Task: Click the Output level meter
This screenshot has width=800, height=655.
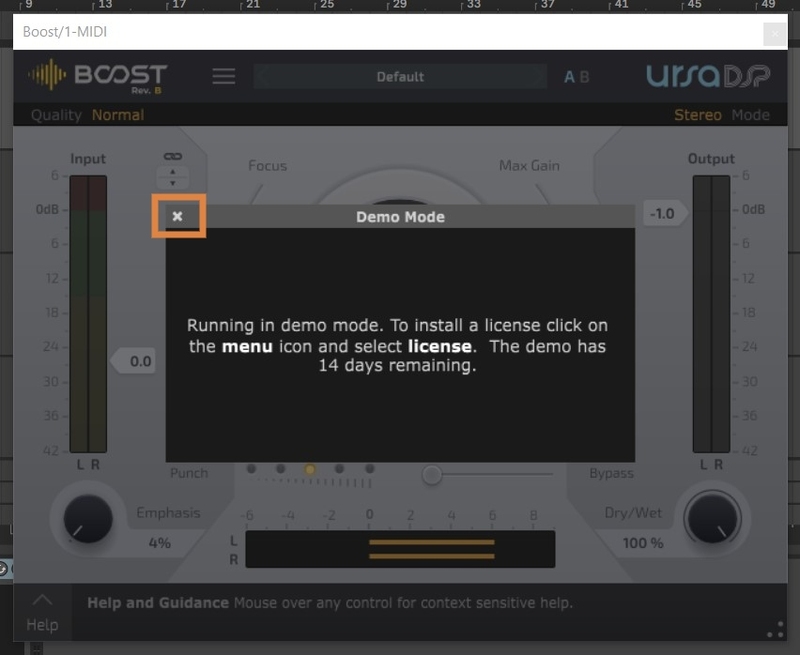Action: coord(711,314)
